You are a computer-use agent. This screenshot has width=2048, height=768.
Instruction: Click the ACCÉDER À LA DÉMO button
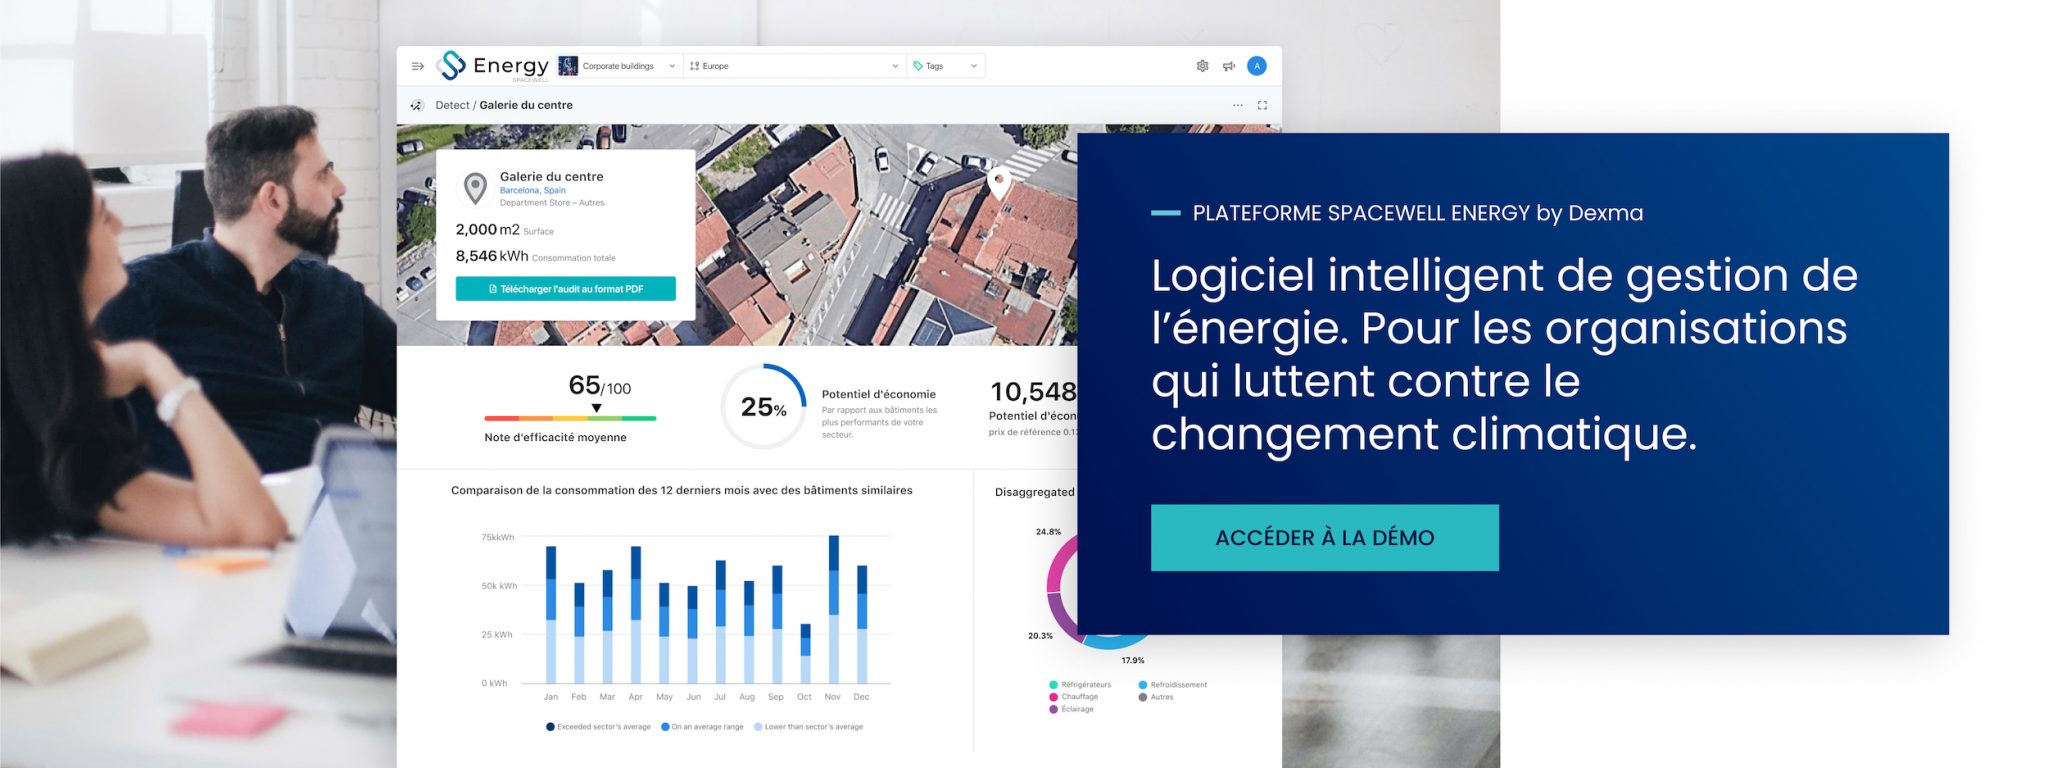(1325, 538)
